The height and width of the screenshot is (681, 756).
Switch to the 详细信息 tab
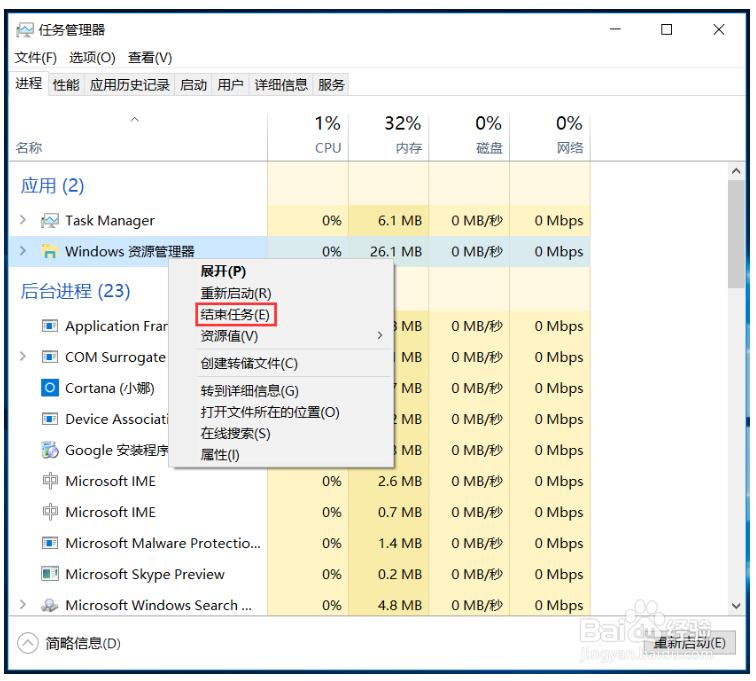pos(281,85)
